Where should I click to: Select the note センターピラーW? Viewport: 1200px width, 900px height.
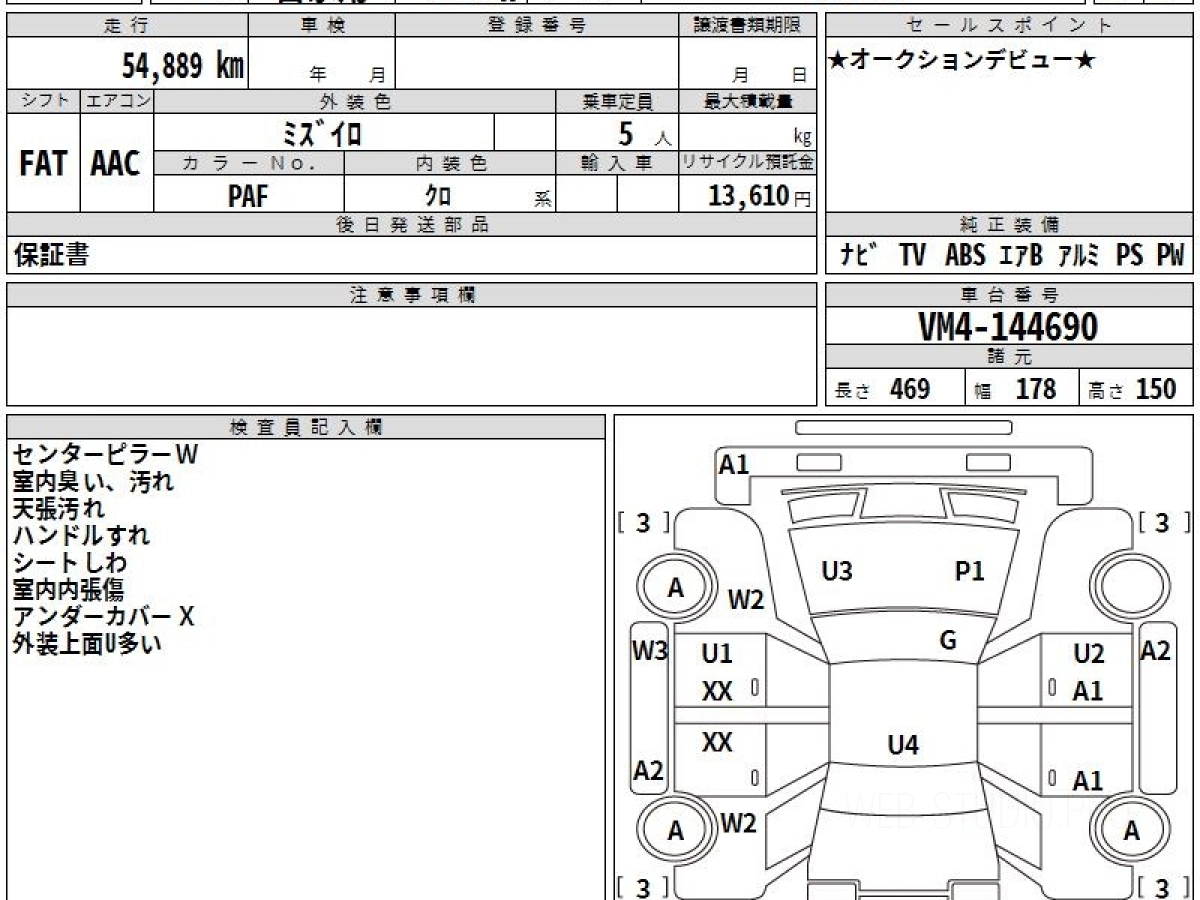[x=106, y=454]
